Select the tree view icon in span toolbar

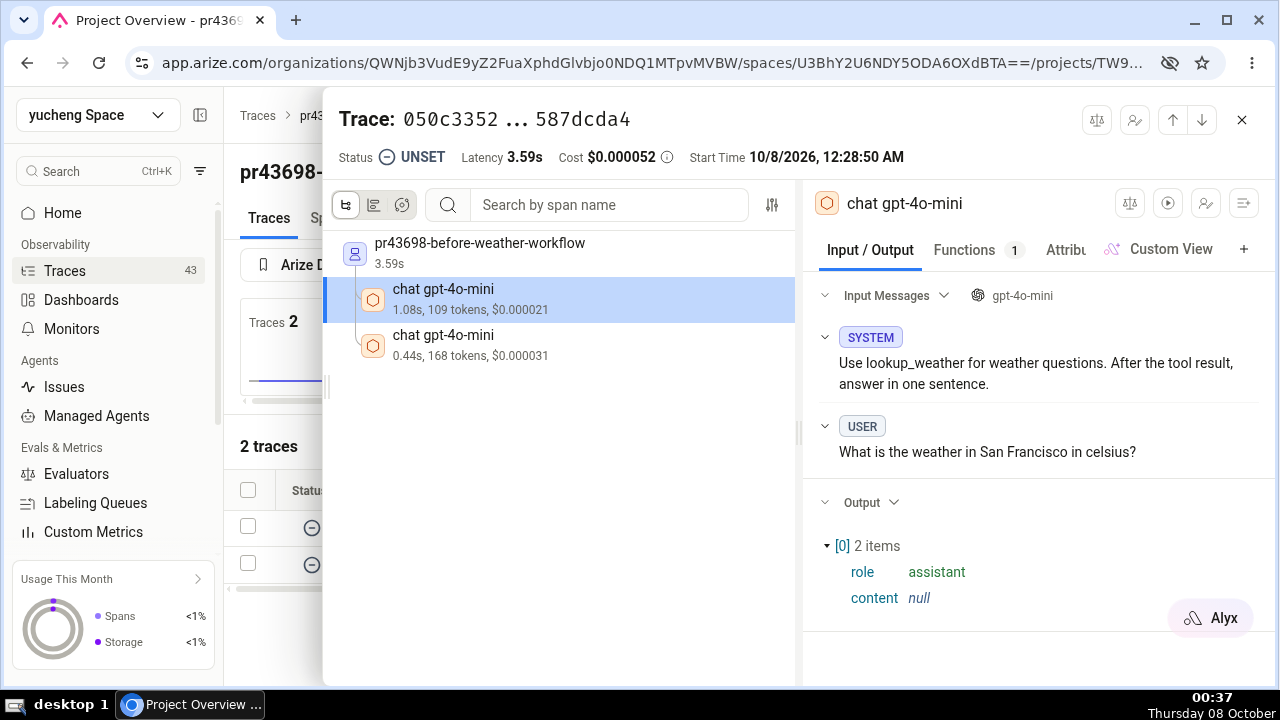click(346, 205)
